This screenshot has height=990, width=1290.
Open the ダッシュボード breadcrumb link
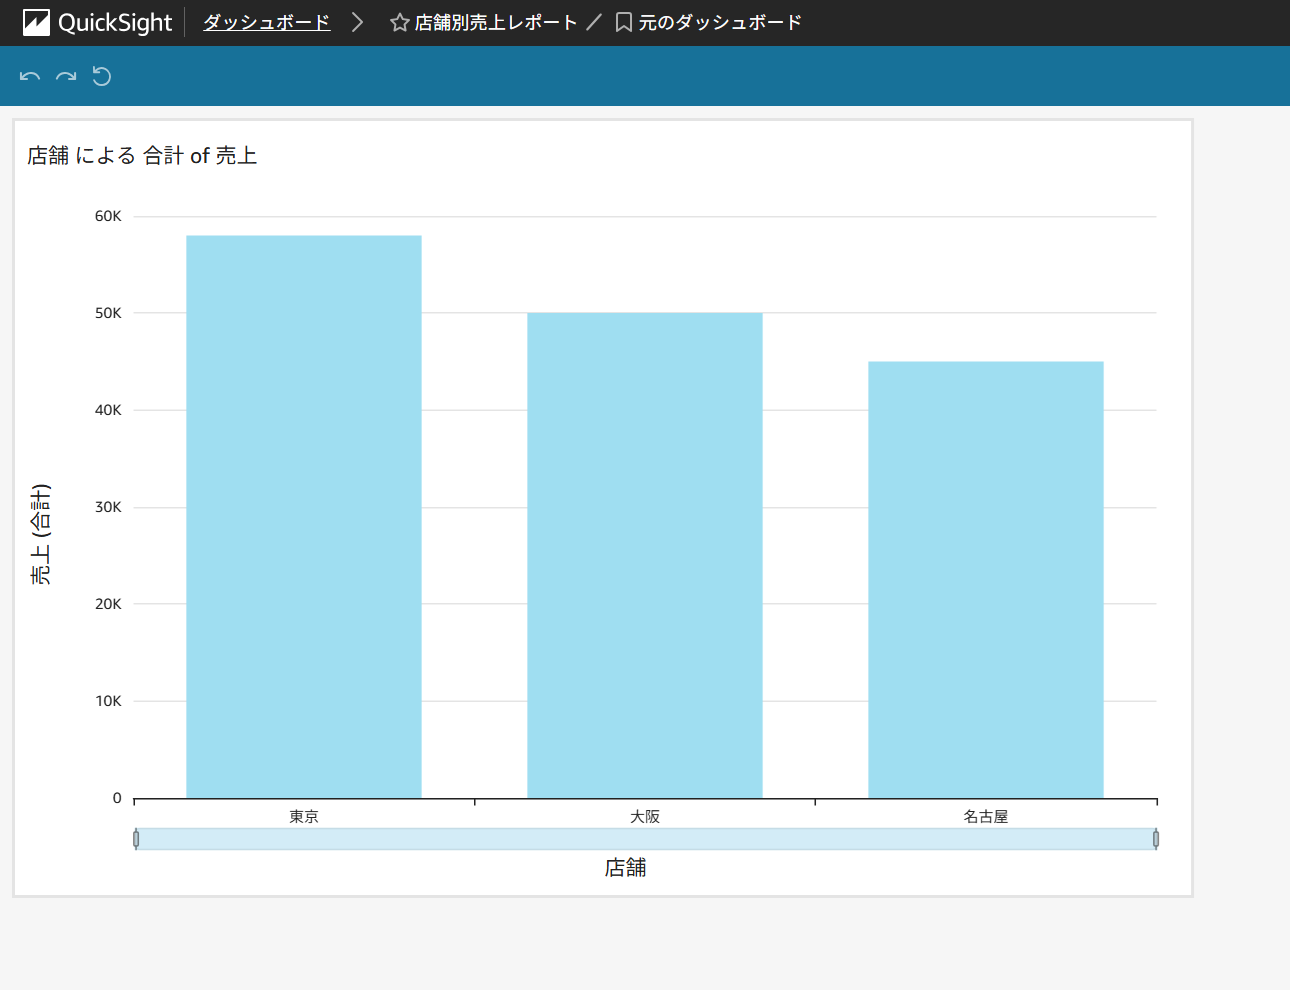click(x=266, y=22)
